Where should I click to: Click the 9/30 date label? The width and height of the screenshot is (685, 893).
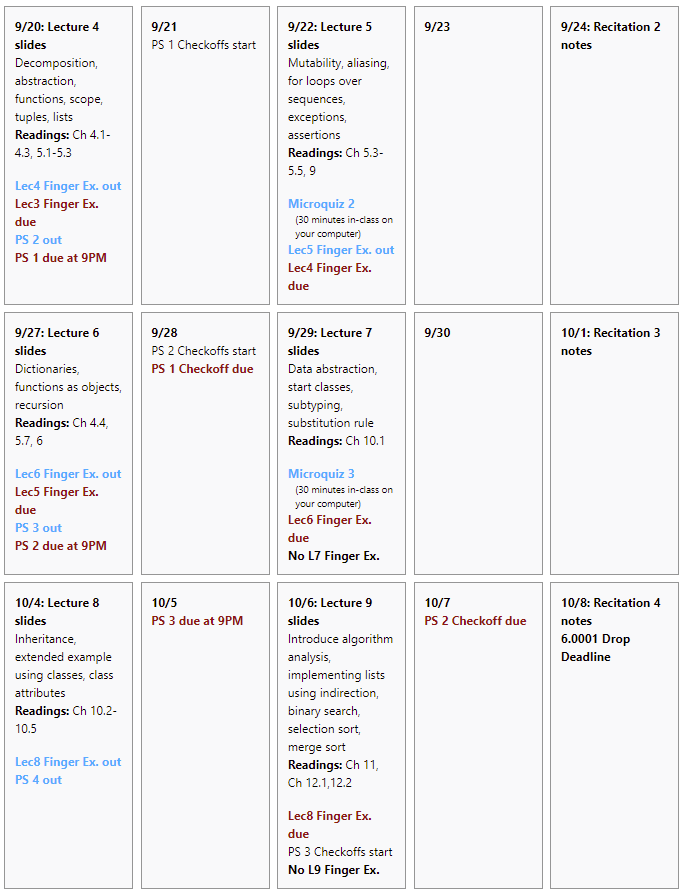[437, 333]
